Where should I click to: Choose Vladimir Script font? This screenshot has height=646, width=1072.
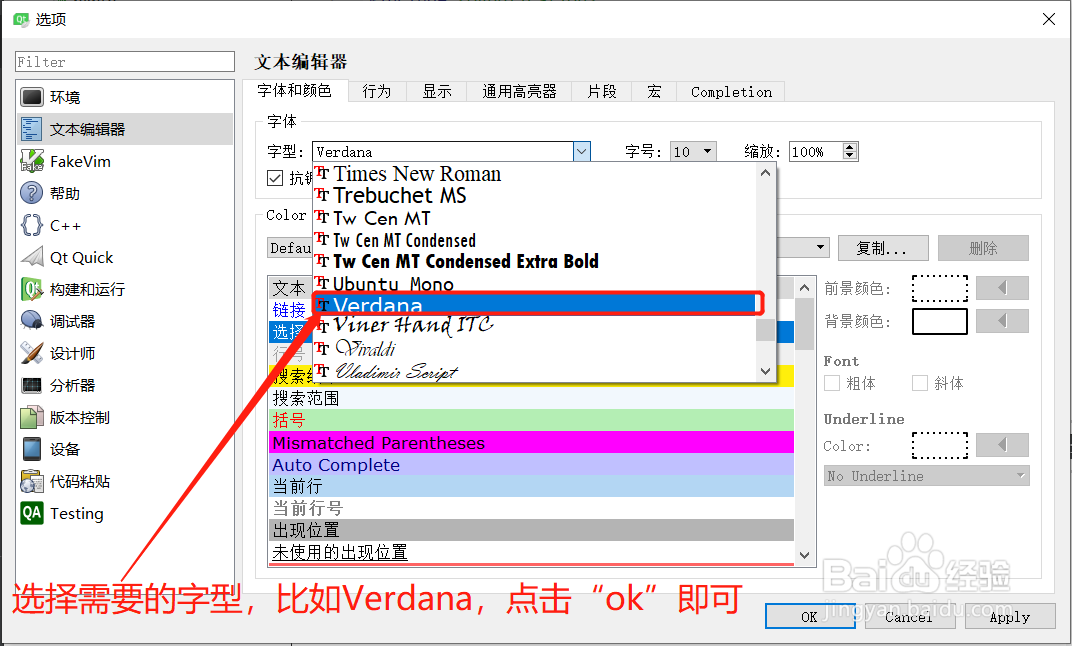pyautogui.click(x=535, y=371)
